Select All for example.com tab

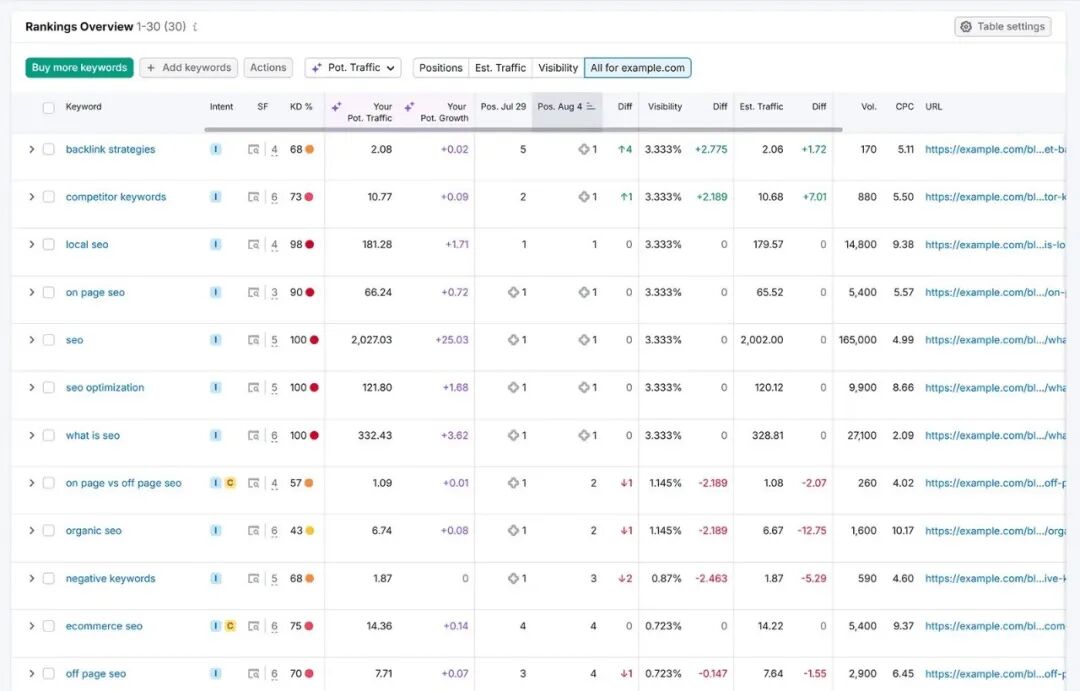637,68
